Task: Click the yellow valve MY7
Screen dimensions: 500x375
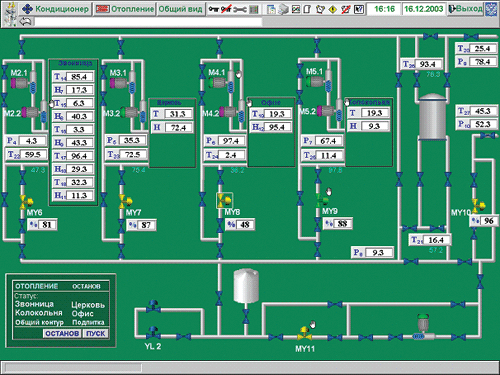Action: [125, 201]
